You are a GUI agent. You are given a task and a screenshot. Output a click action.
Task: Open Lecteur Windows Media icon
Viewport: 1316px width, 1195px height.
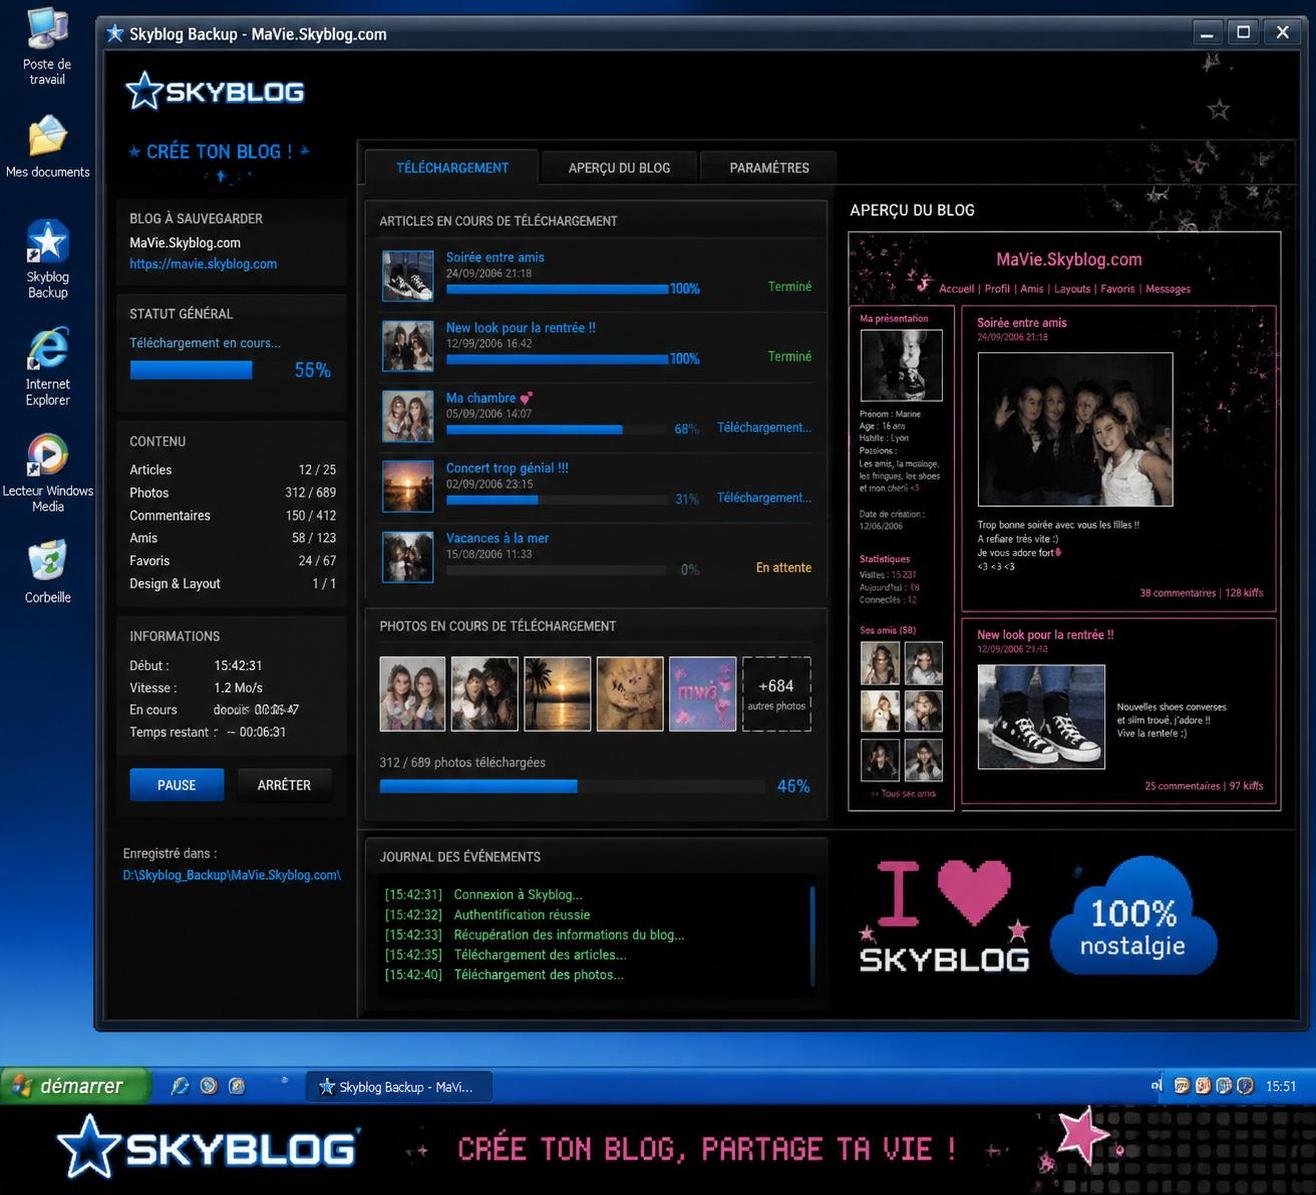pos(47,474)
